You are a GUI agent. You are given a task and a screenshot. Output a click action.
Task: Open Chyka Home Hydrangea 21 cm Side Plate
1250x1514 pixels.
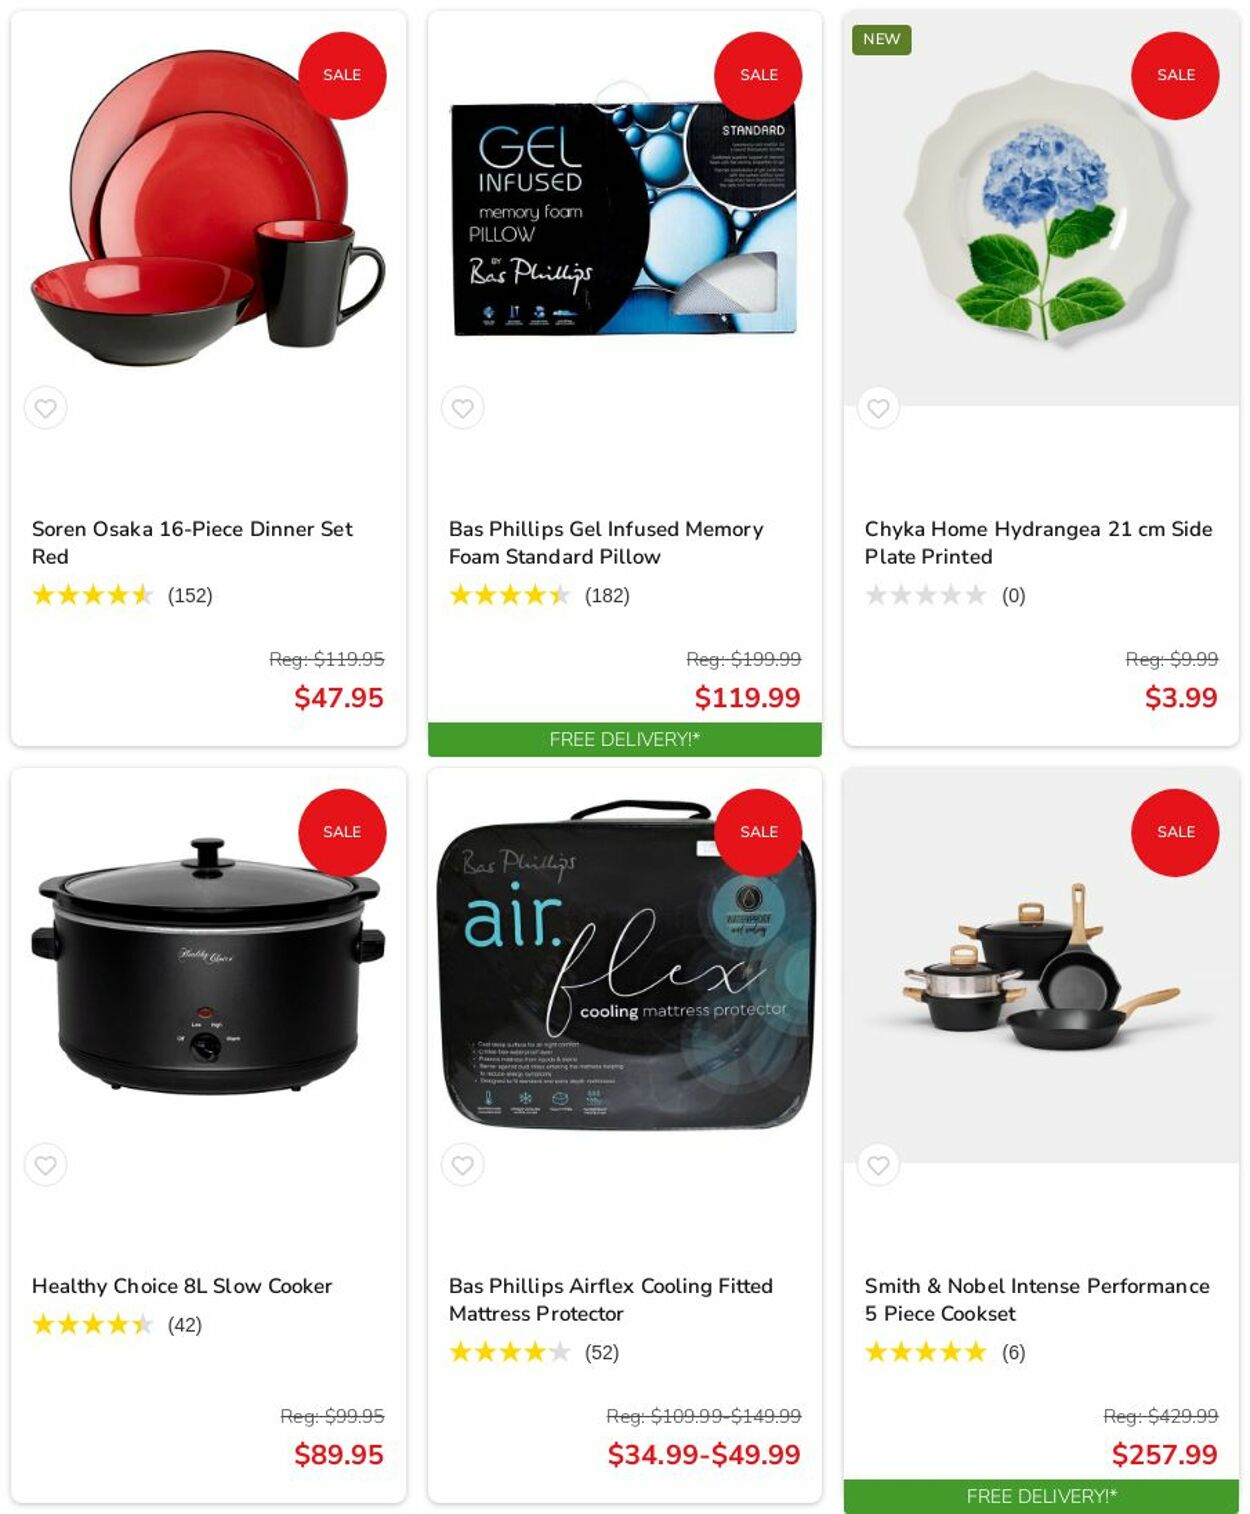[1038, 542]
